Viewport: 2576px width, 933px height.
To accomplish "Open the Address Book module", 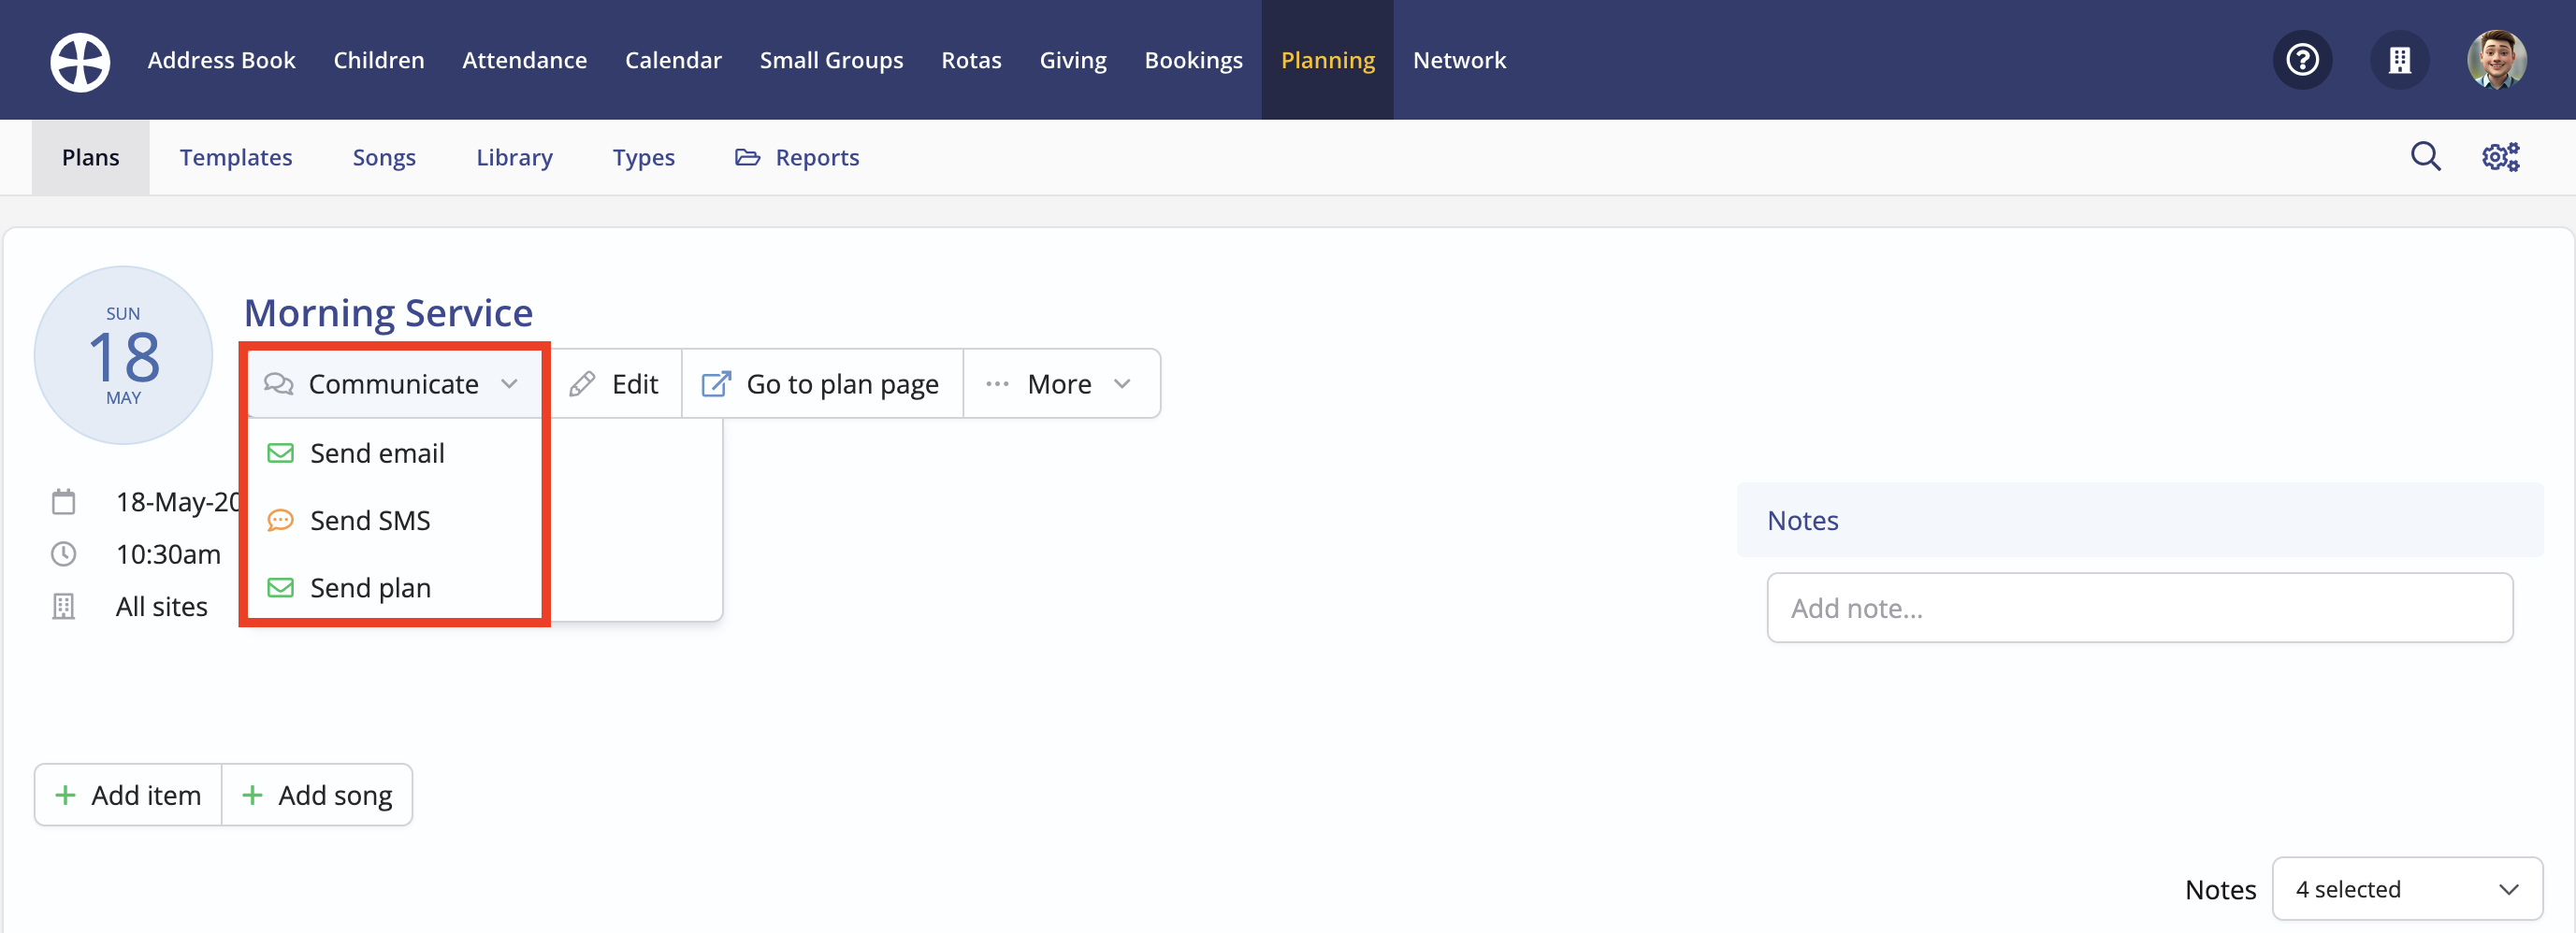I will (221, 60).
